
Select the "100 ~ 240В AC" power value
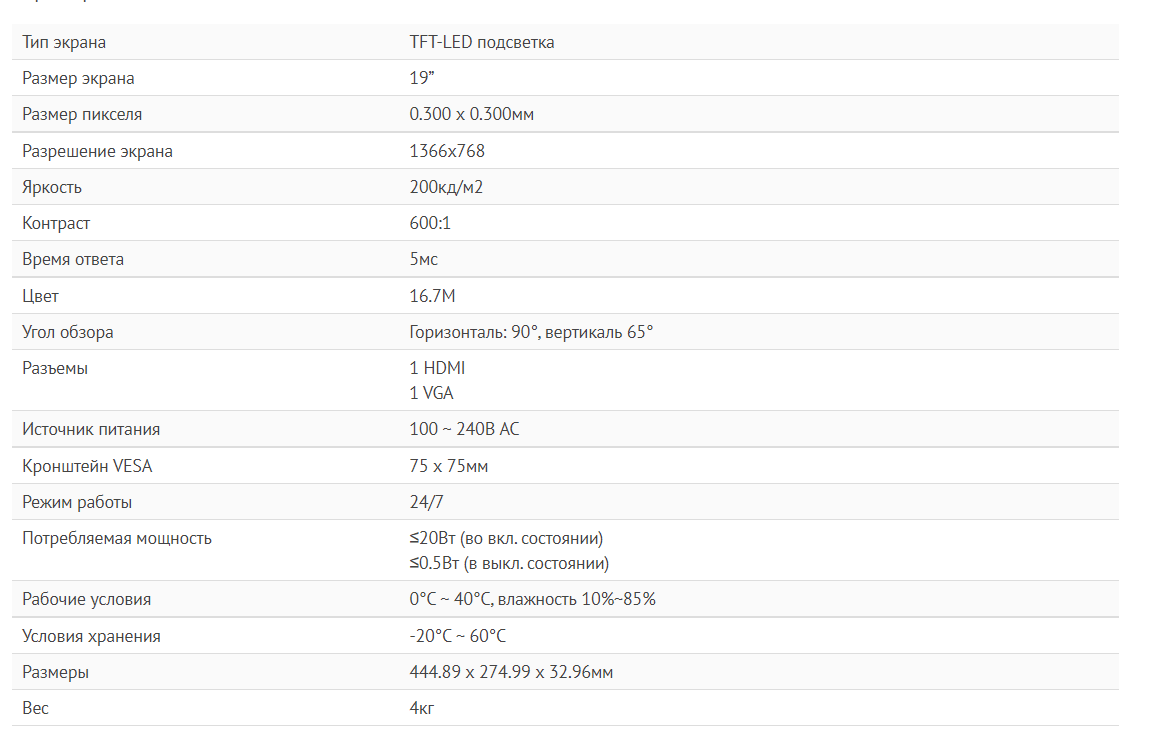(x=464, y=429)
